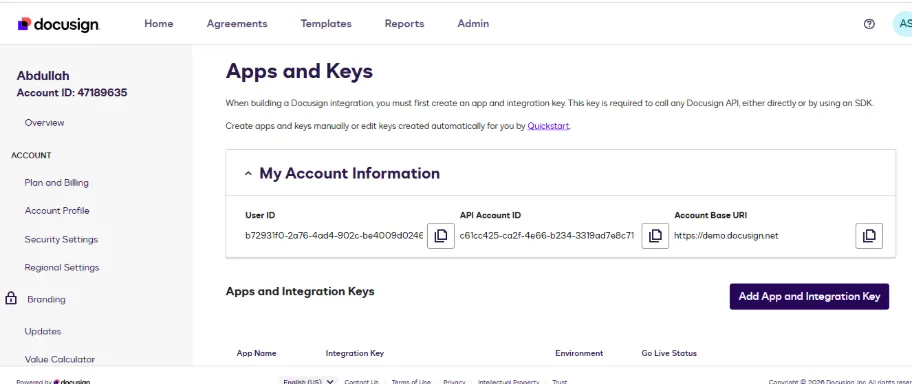Open Plan and Billing settings
The image size is (912, 384).
pos(56,183)
